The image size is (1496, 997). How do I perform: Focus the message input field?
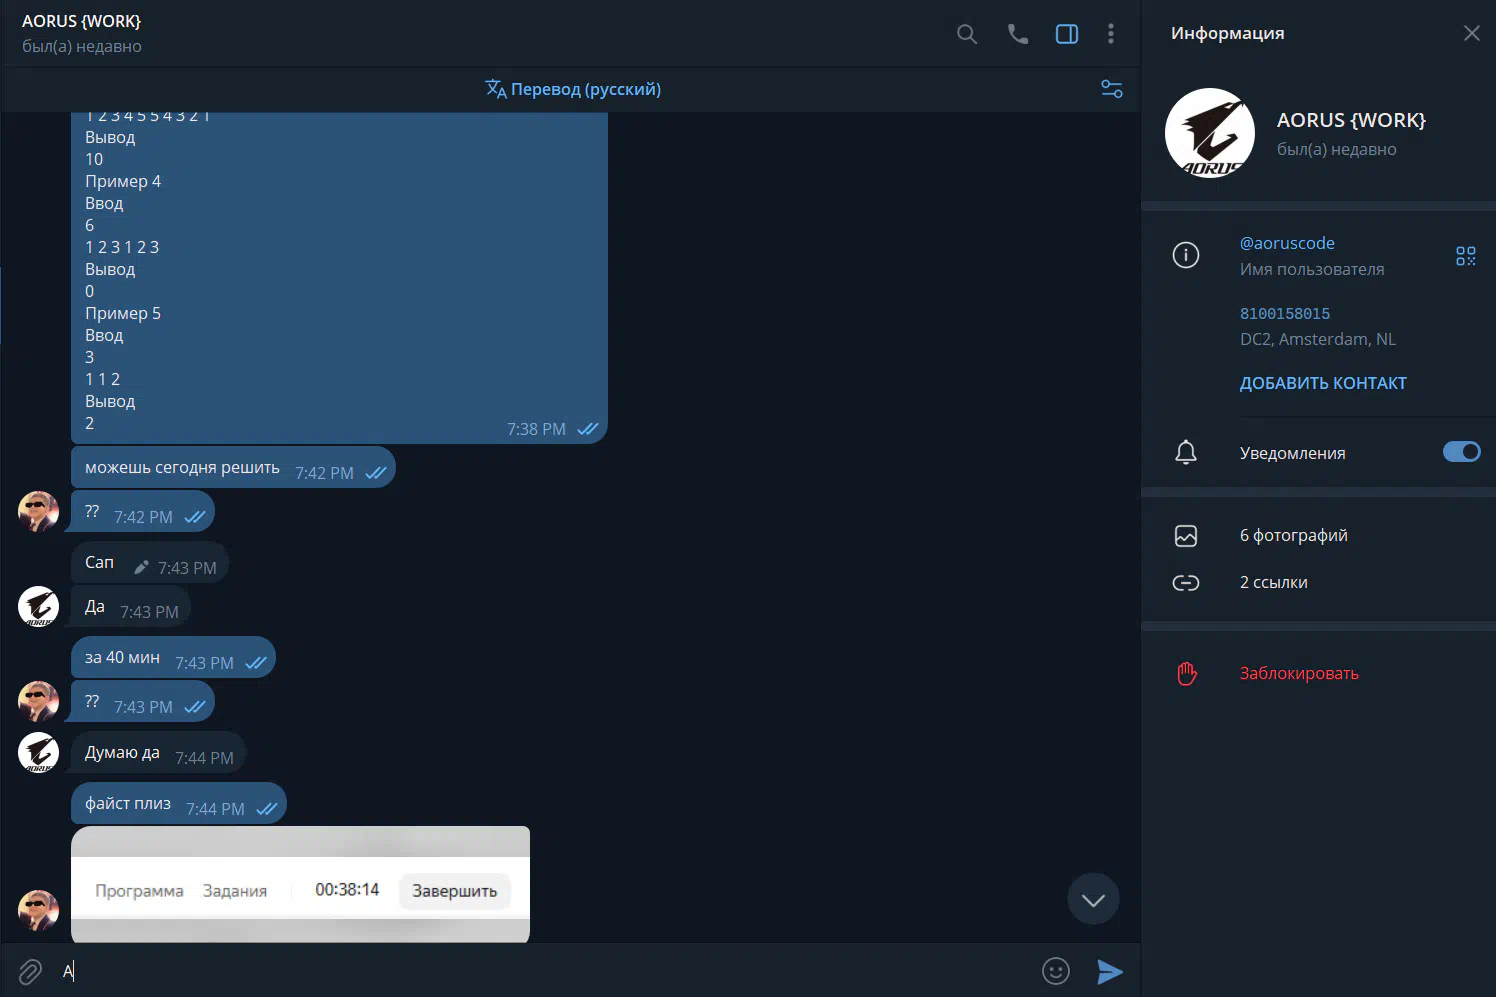point(545,971)
